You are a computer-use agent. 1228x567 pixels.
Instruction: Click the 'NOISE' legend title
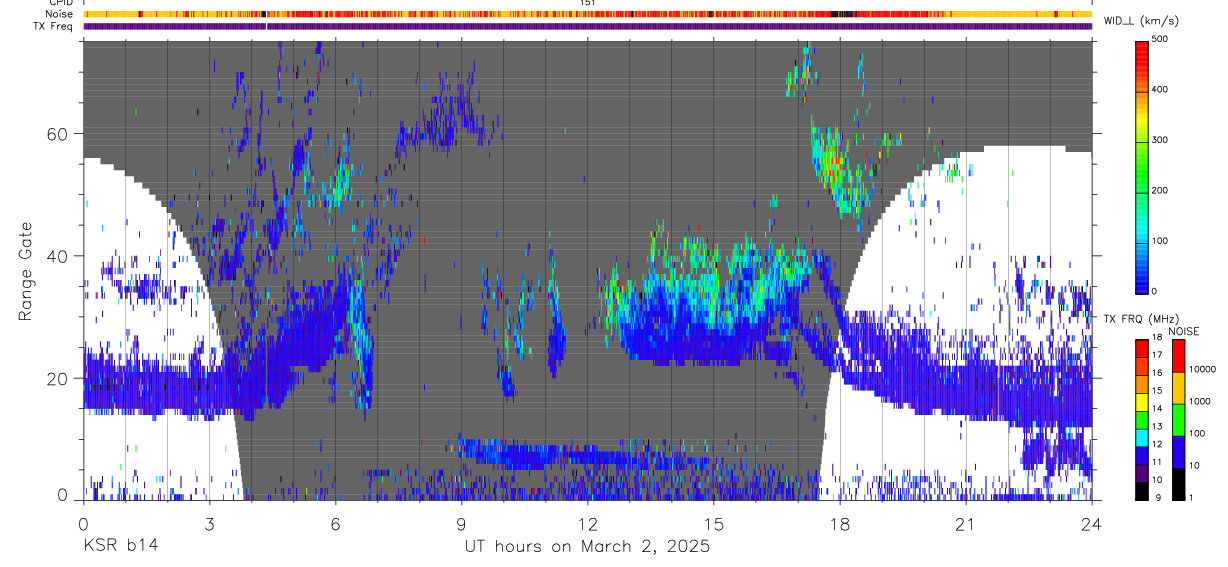1185,331
